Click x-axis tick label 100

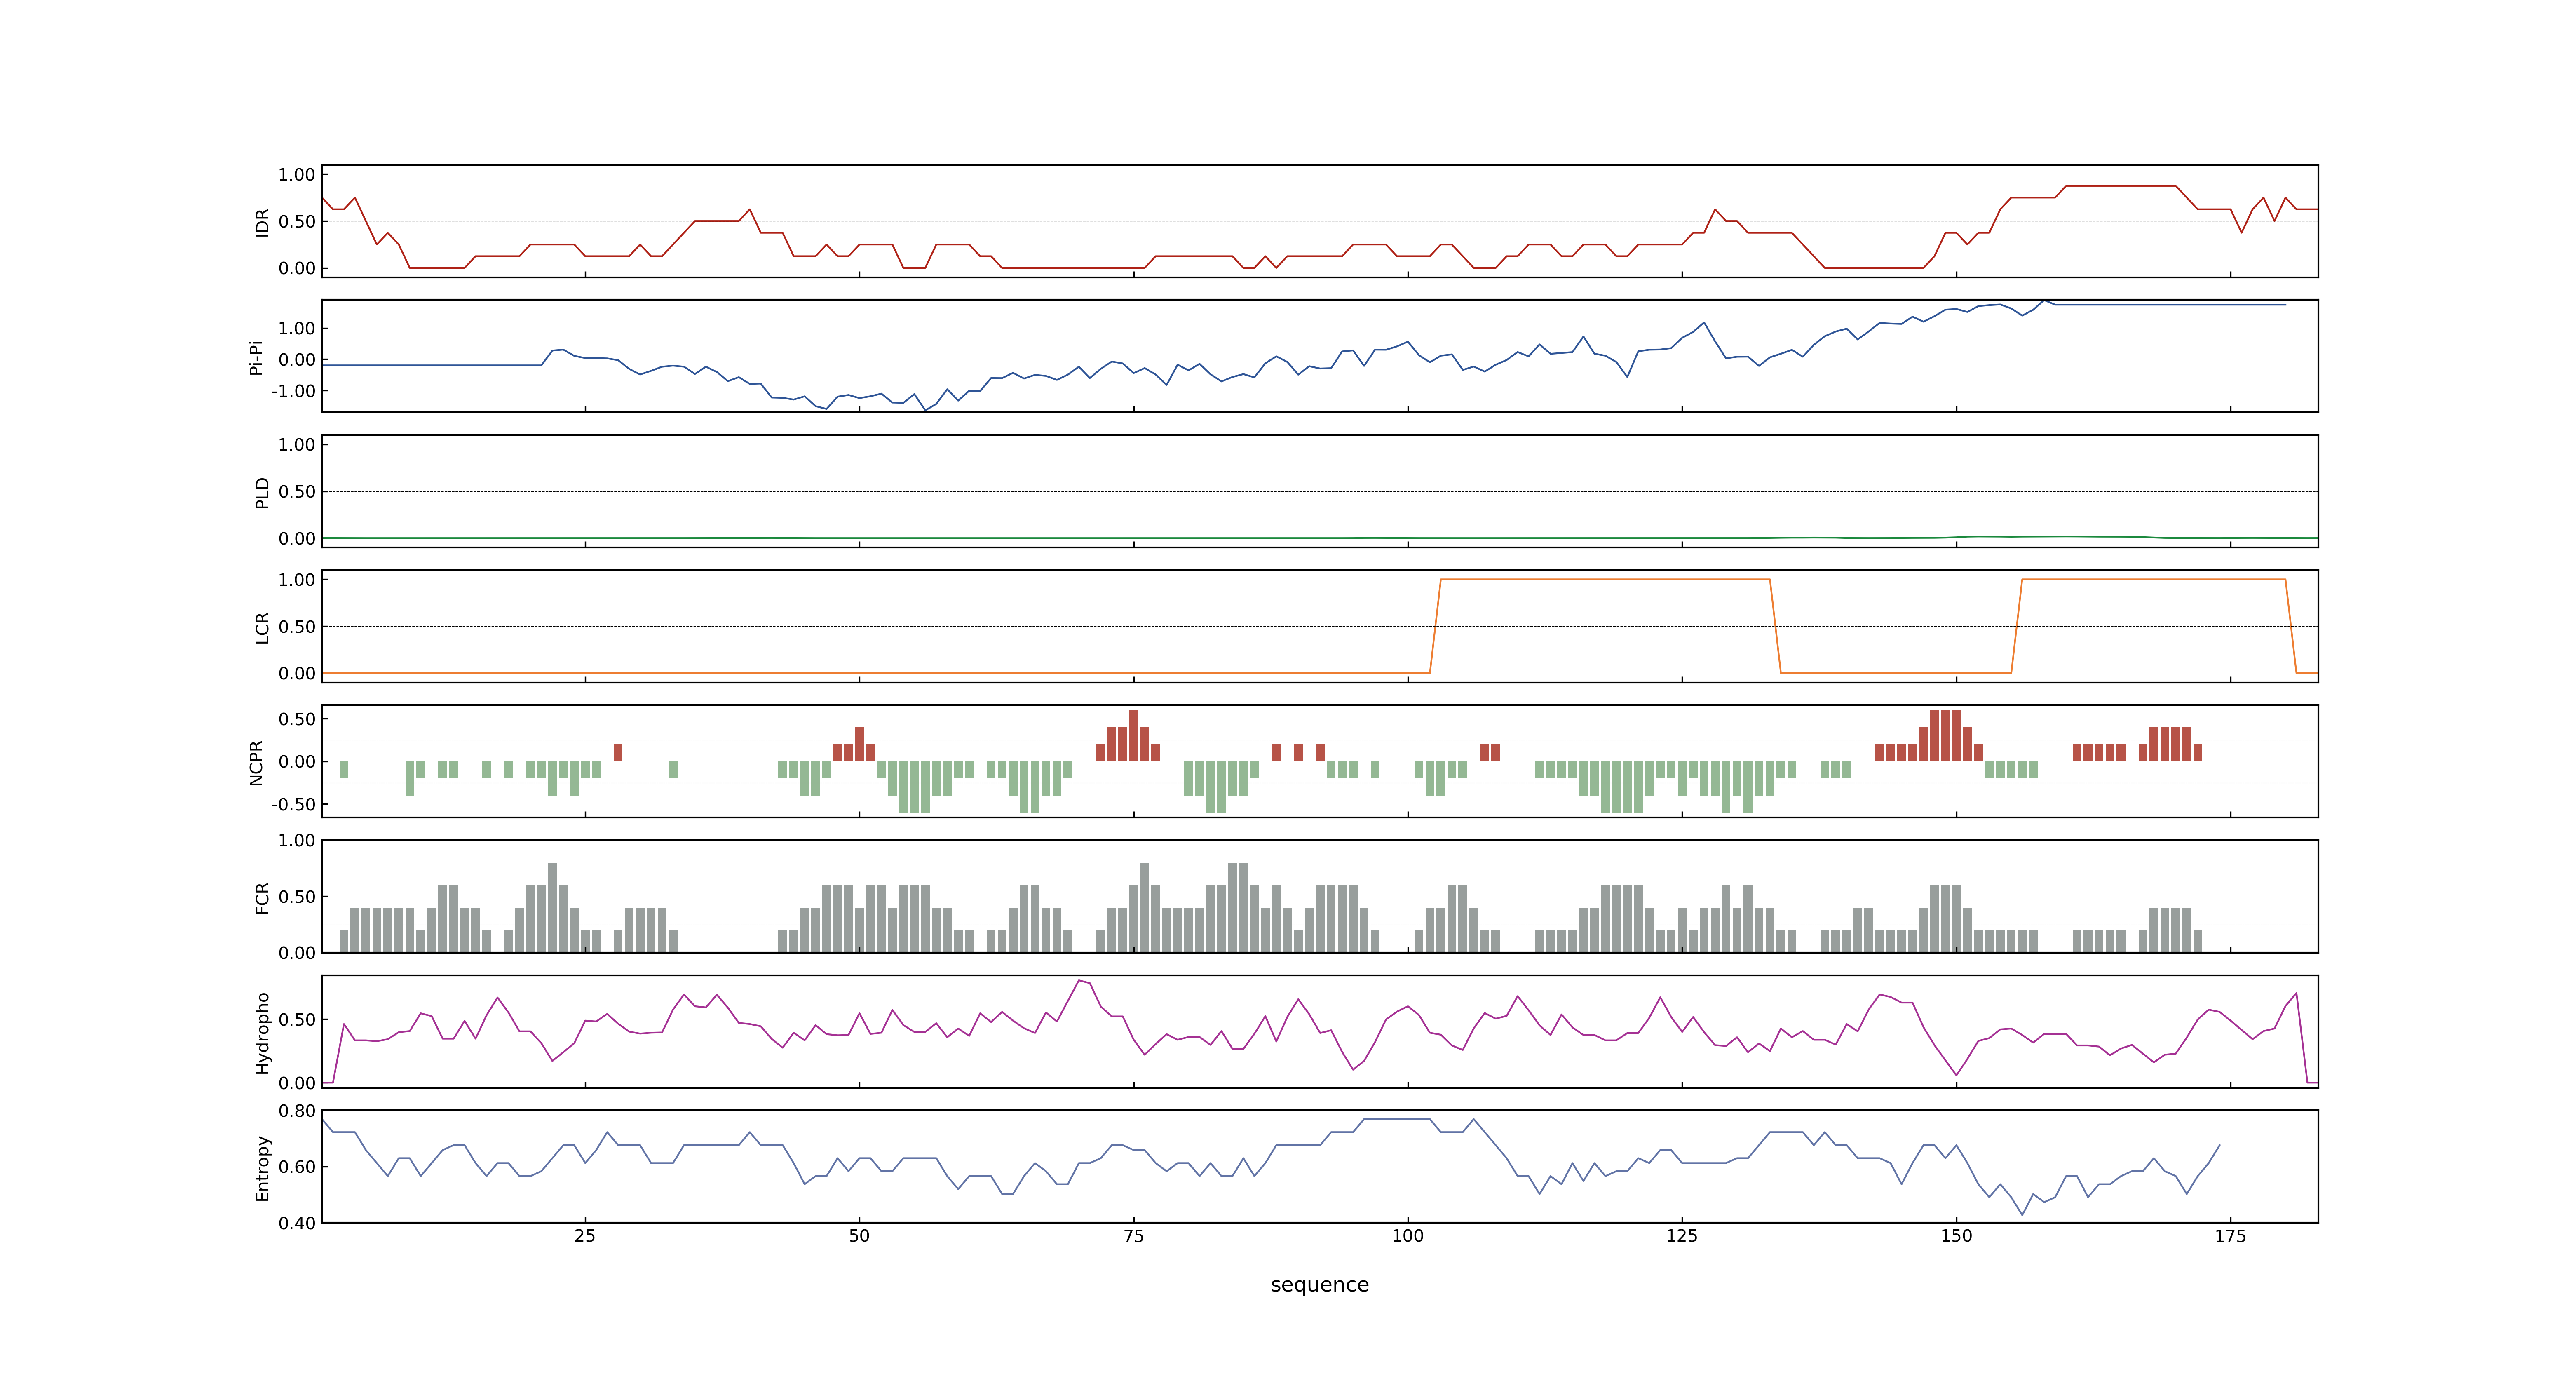1407,1236
